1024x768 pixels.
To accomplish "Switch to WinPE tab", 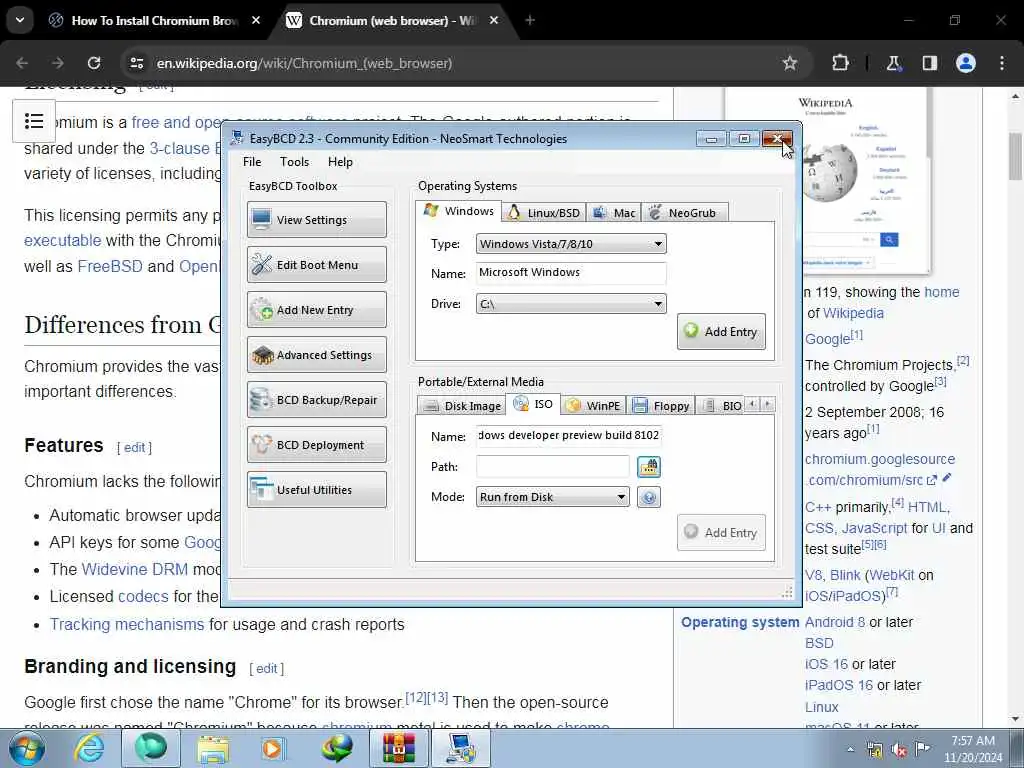I will click(593, 406).
